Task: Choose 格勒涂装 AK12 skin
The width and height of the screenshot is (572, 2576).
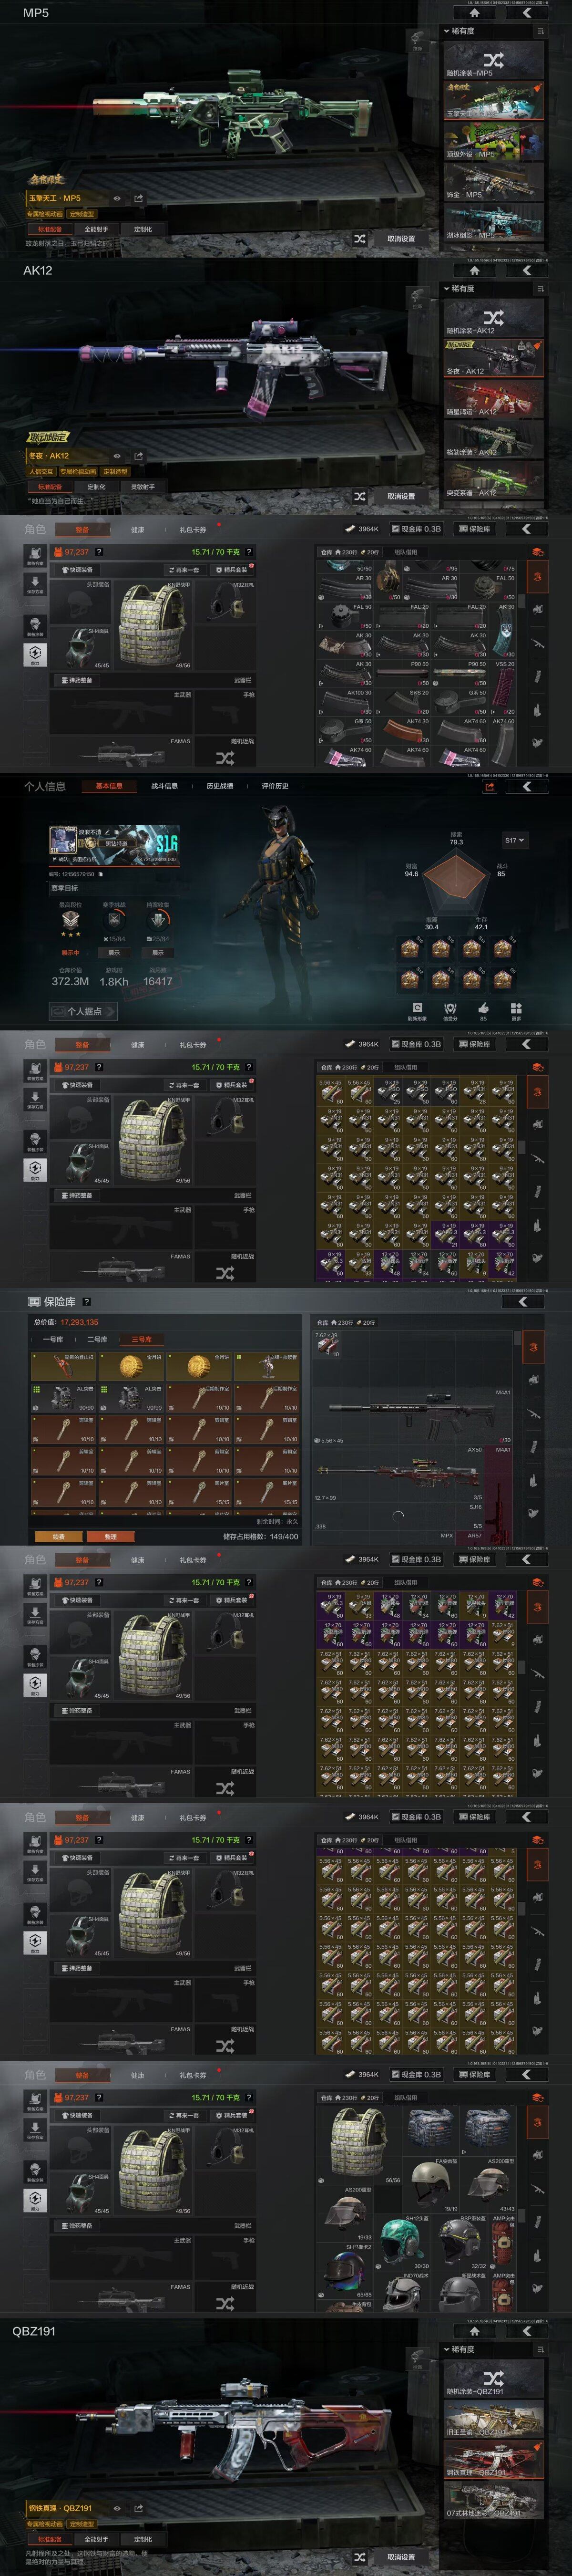Action: (x=493, y=439)
